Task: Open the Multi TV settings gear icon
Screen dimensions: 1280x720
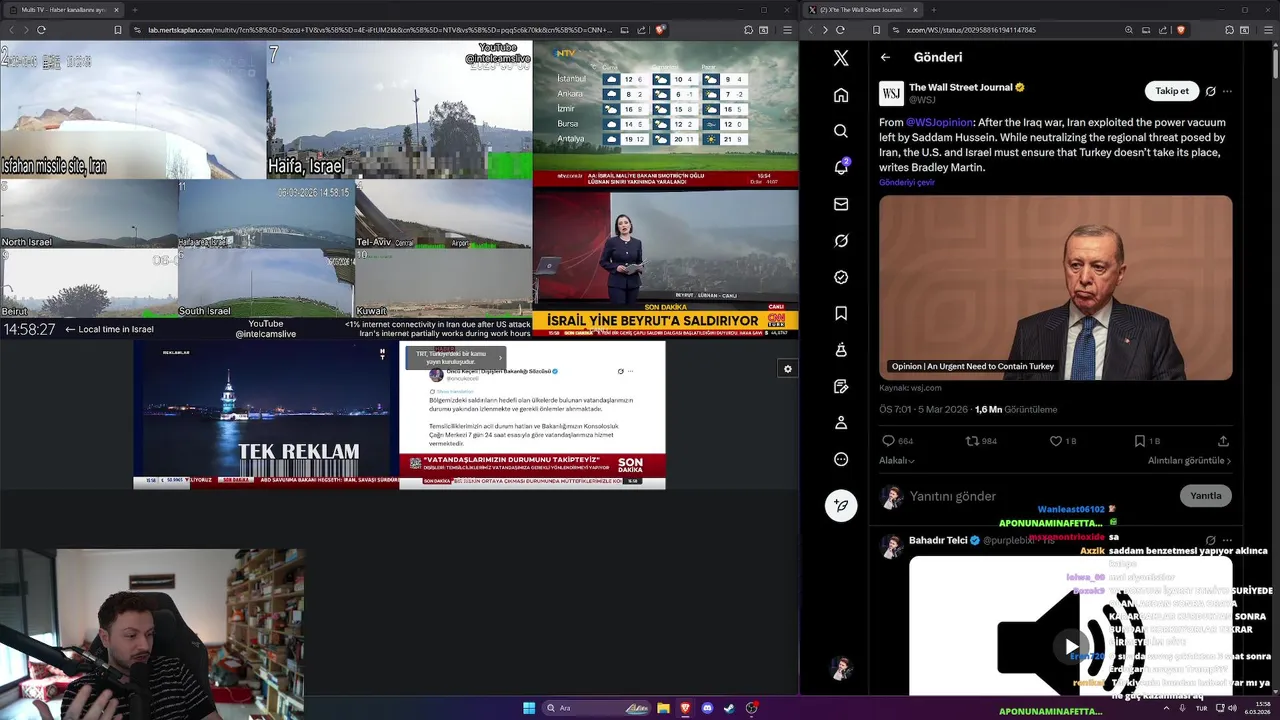Action: tap(787, 369)
